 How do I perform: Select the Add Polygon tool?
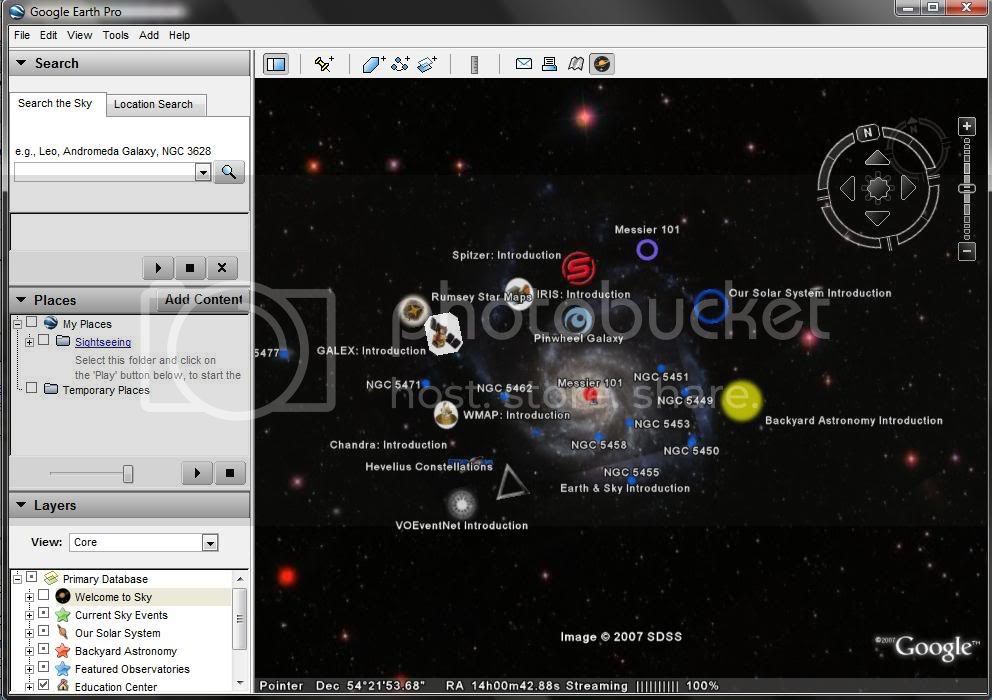coord(373,64)
